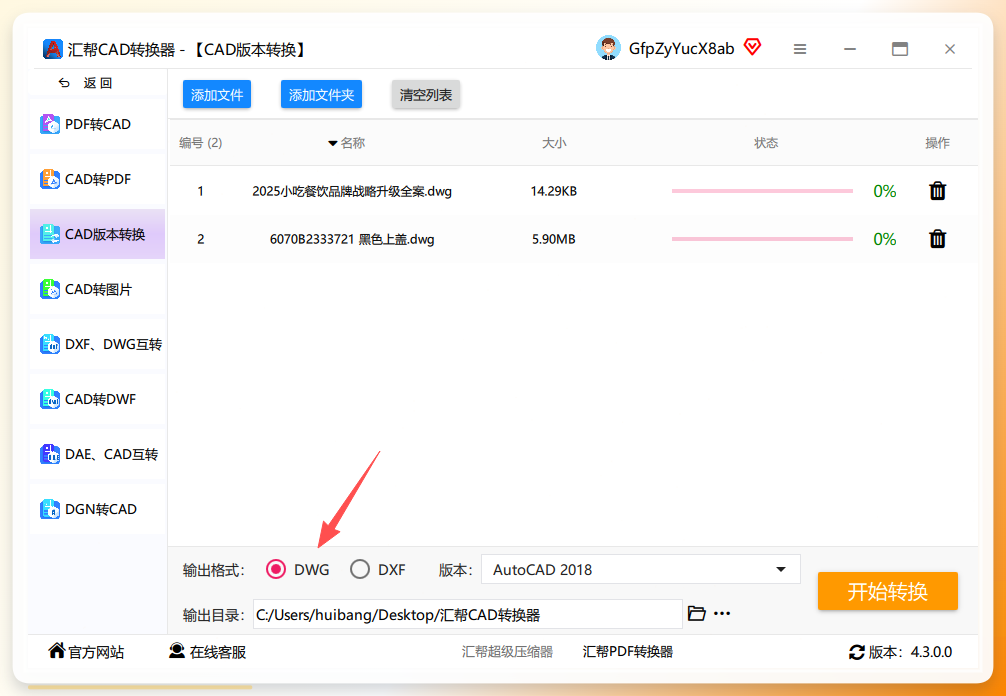Click the PDF转CAD sidebar icon
1006x696 pixels.
tap(50, 124)
